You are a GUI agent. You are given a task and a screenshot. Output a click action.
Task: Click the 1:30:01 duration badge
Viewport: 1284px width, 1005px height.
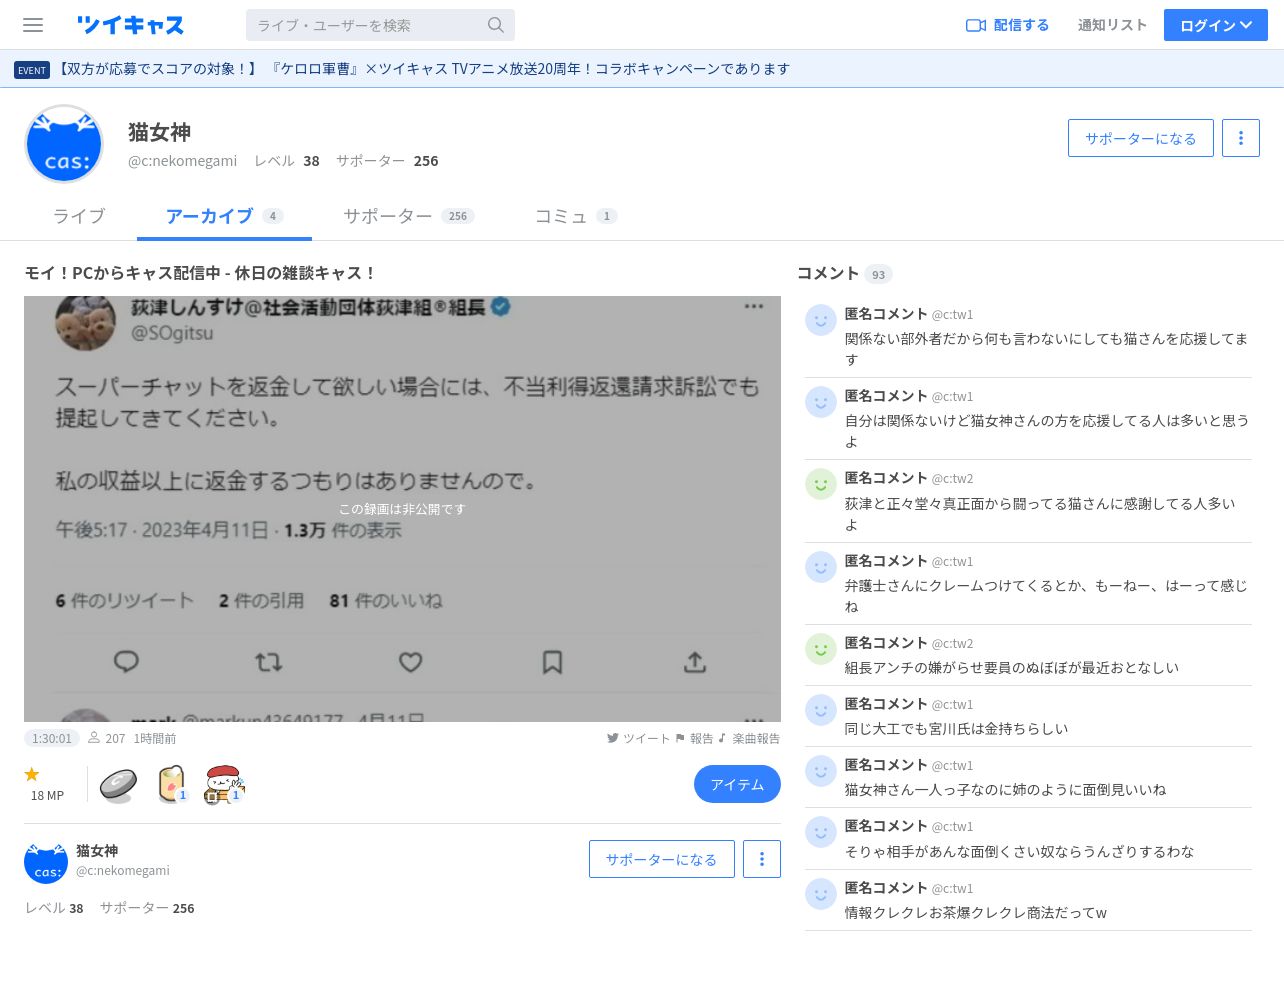click(52, 738)
